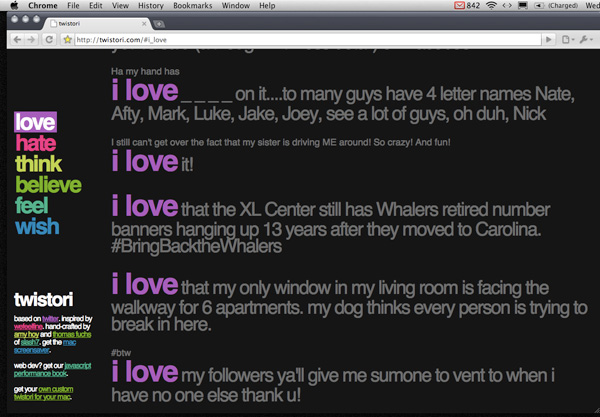Reload the page with refresh icon

pyautogui.click(x=49, y=39)
